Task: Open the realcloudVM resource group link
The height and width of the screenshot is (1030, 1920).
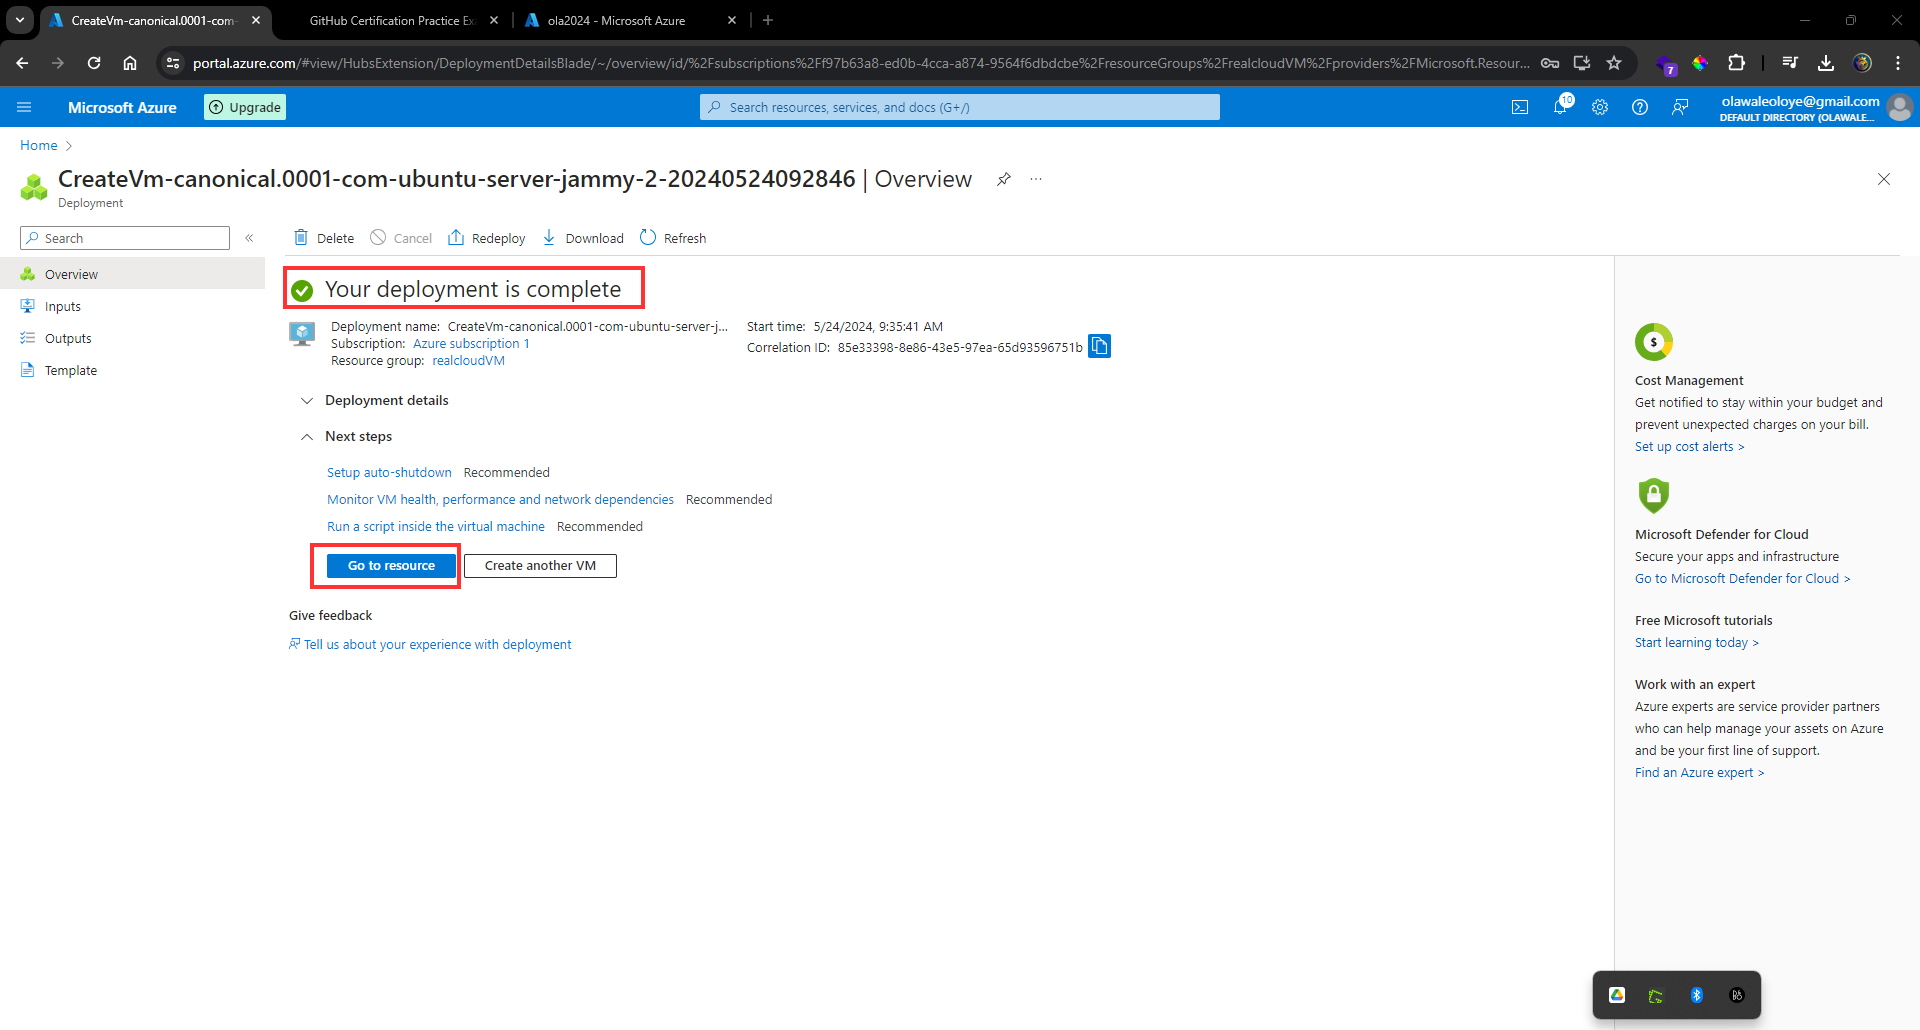Action: pyautogui.click(x=468, y=361)
